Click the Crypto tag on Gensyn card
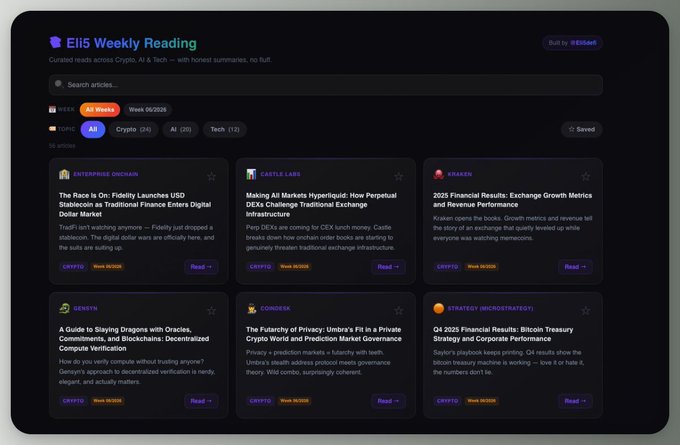This screenshot has height=445, width=680. click(x=73, y=401)
